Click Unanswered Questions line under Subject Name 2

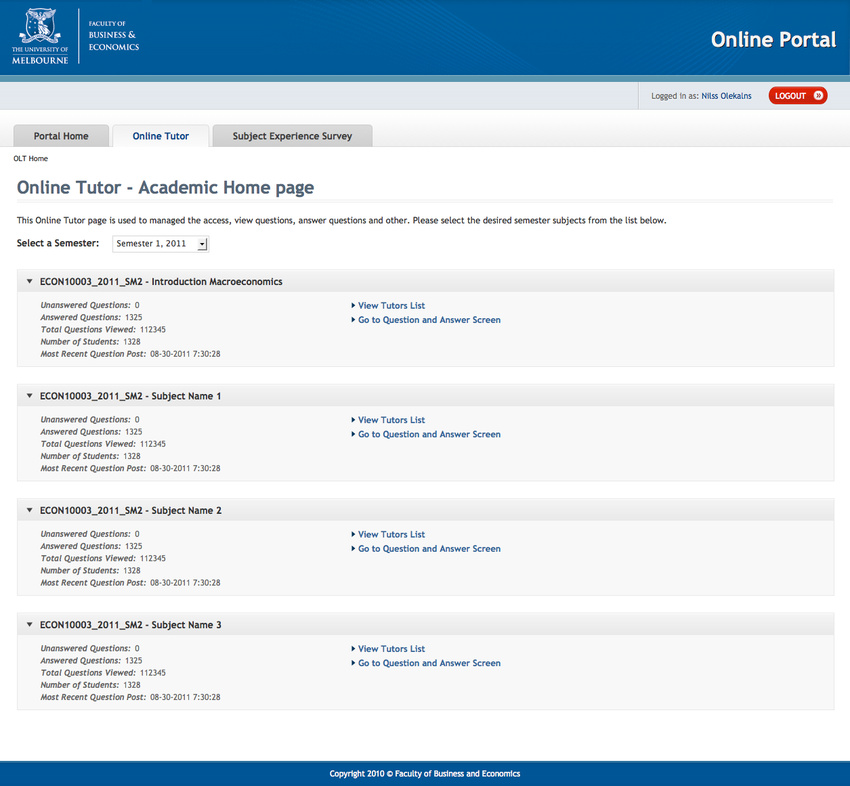(90, 534)
